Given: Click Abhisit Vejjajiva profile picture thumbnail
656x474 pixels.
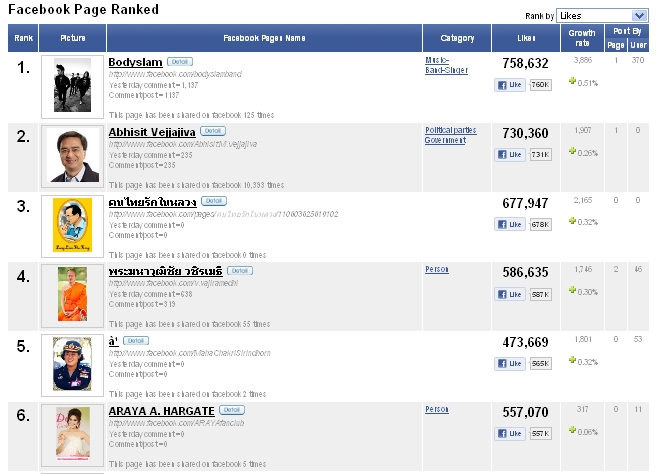Looking at the screenshot, I should pyautogui.click(x=73, y=156).
